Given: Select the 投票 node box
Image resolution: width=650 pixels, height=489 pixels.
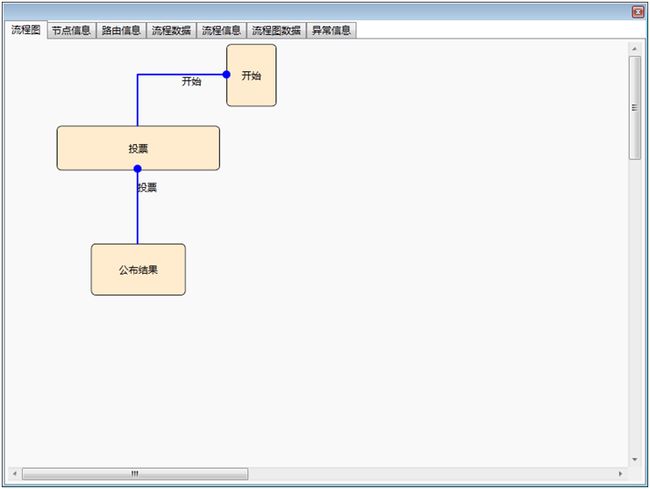Looking at the screenshot, I should pyautogui.click(x=138, y=148).
